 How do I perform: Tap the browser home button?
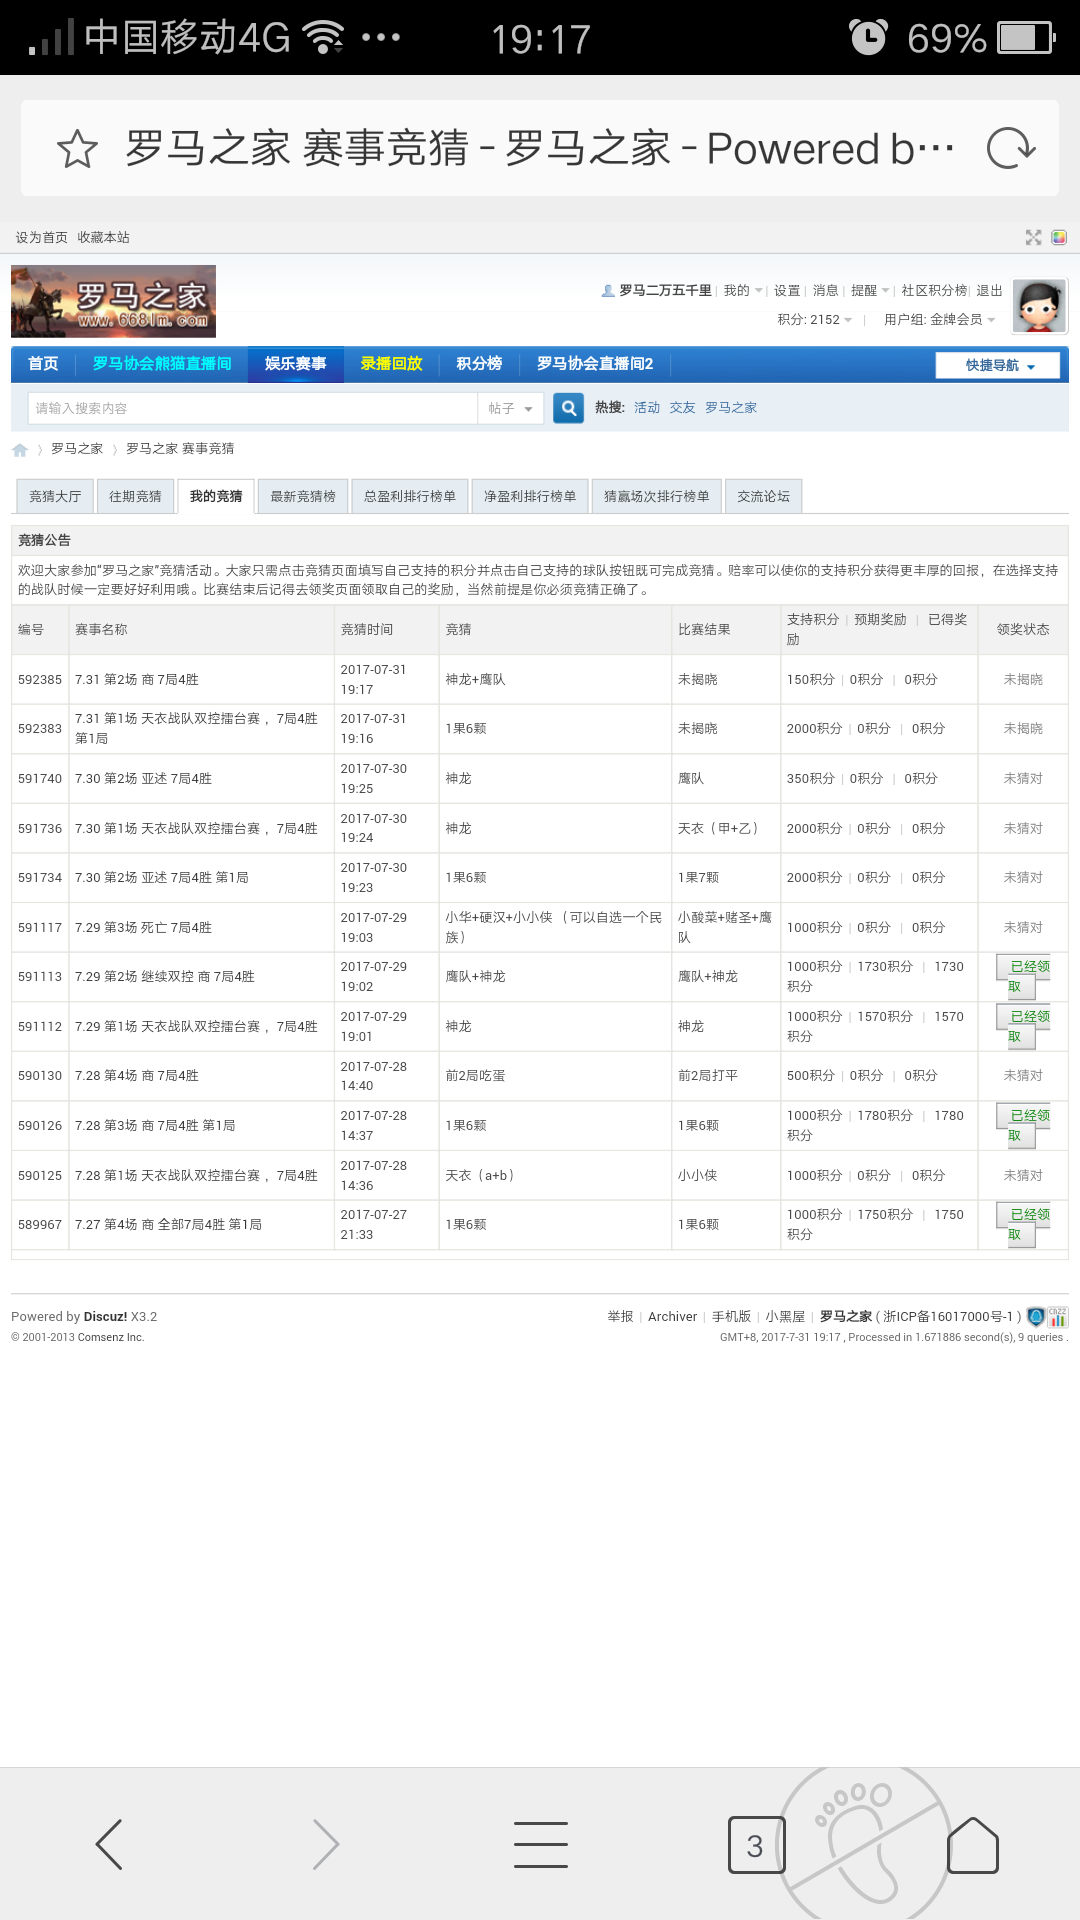click(972, 1845)
